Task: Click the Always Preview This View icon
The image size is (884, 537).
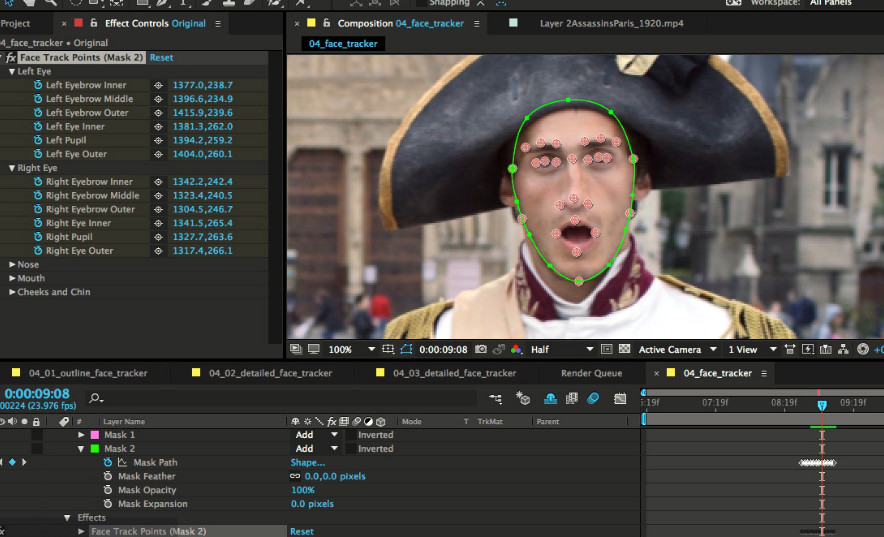Action: coord(295,349)
